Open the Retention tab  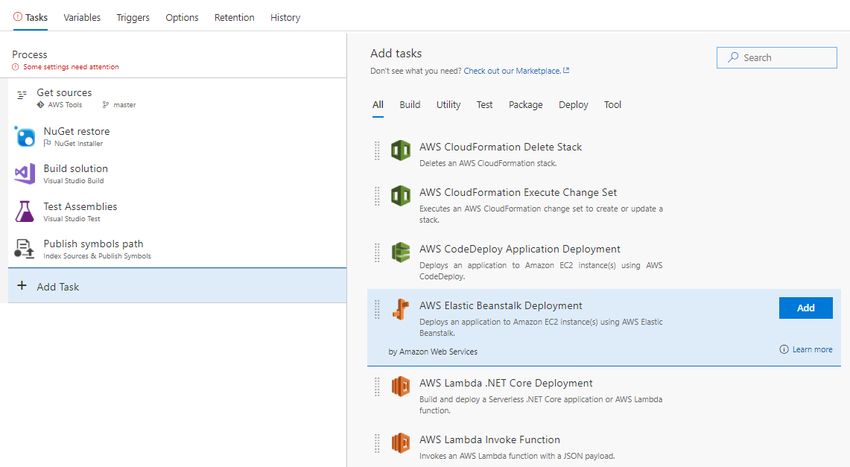(234, 17)
